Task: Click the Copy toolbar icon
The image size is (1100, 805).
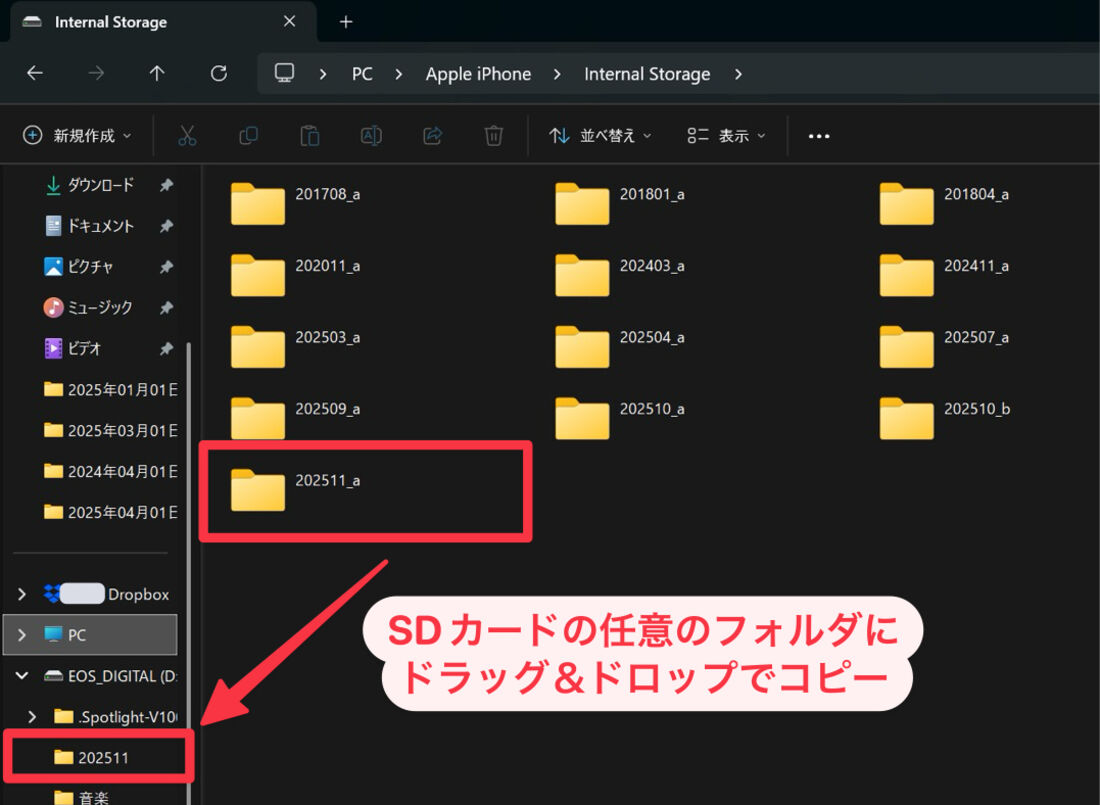Action: point(248,135)
